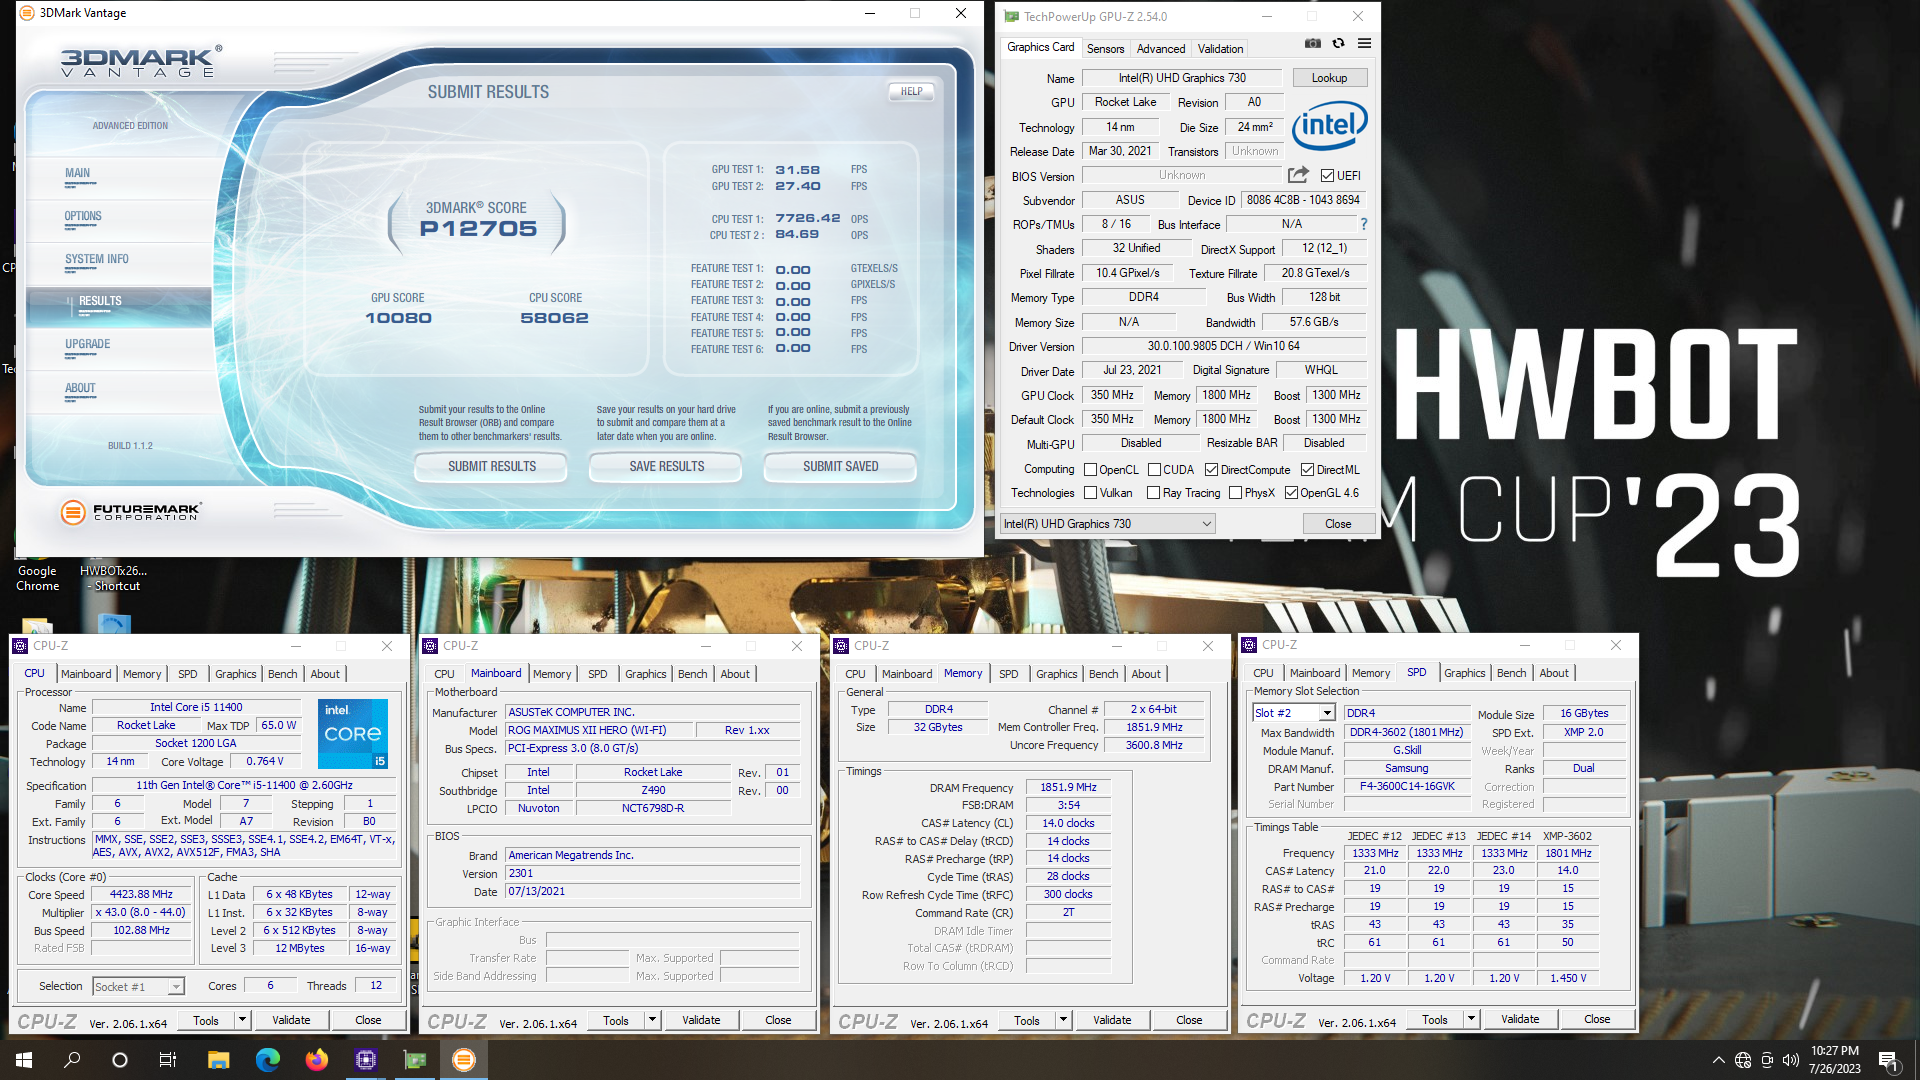Screen dimensions: 1920x1080
Task: Open Bench tab in first CPU-Z window
Action: tap(283, 674)
